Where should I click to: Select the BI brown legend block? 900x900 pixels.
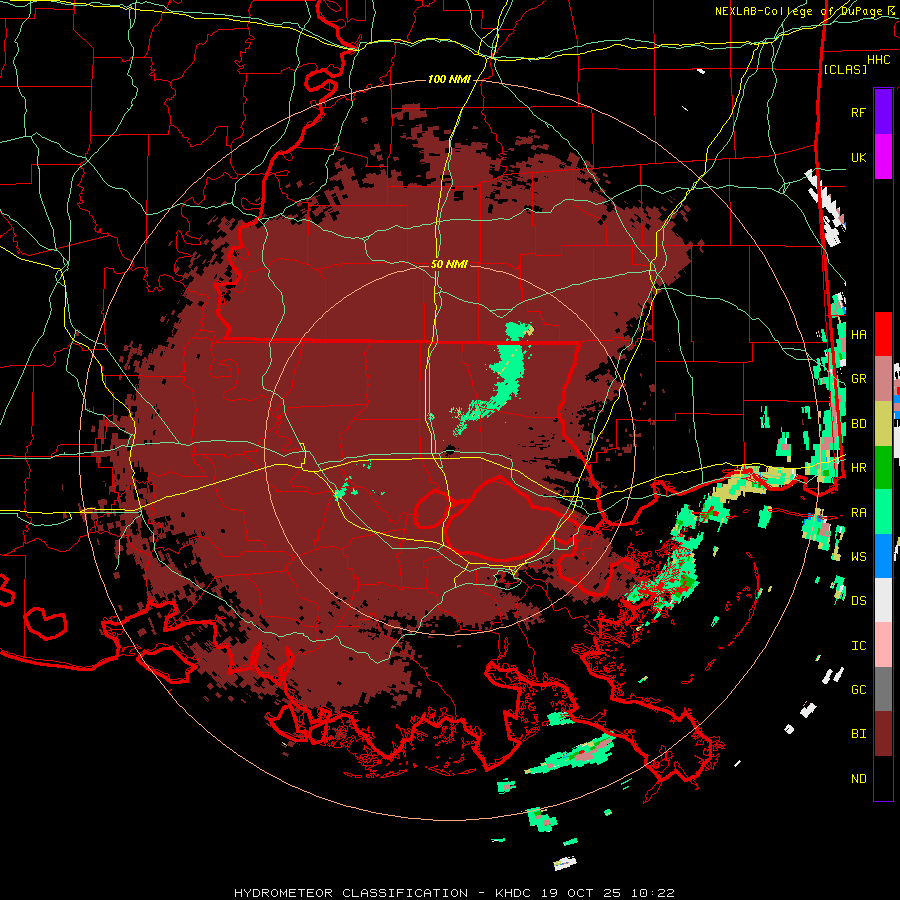point(883,734)
